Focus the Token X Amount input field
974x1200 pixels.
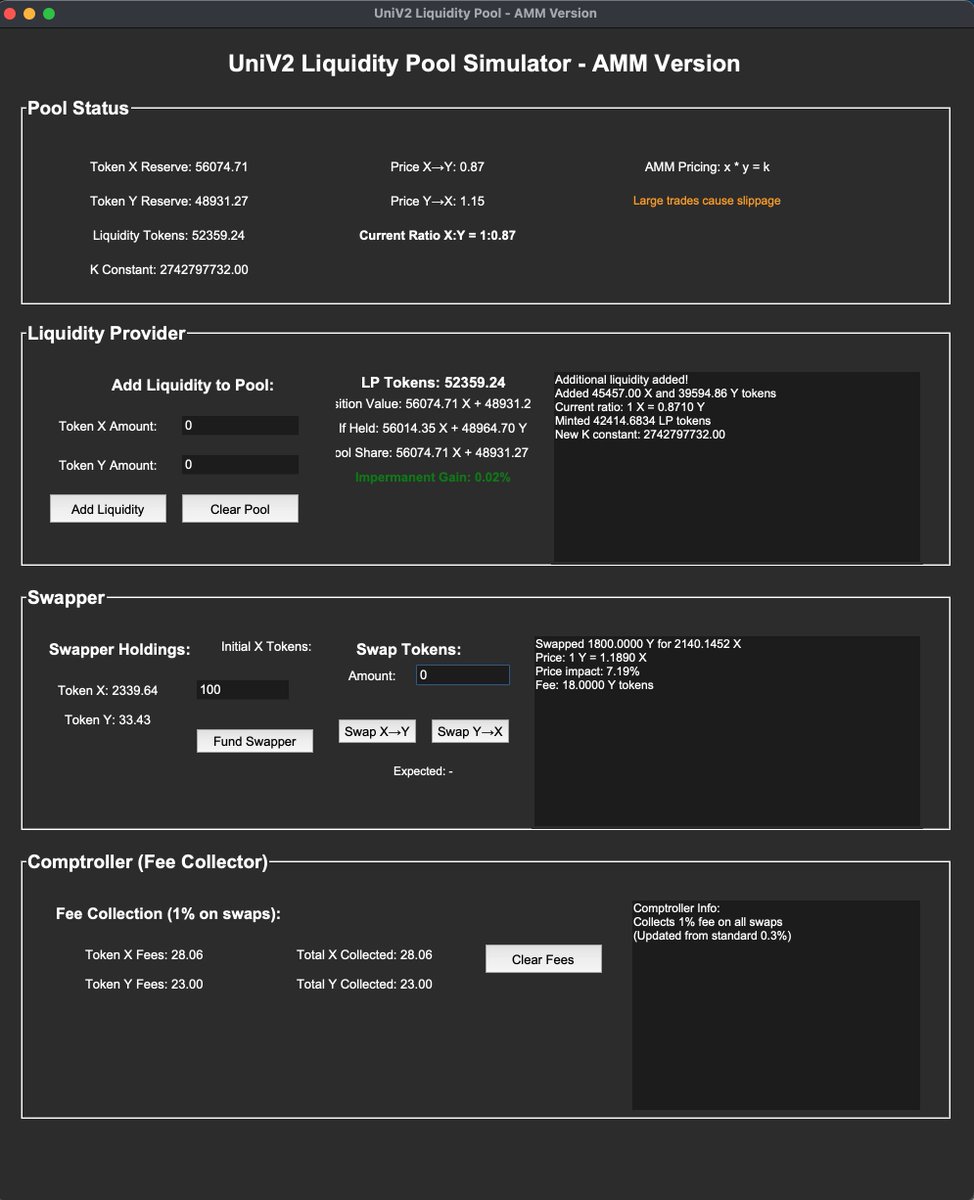click(240, 425)
